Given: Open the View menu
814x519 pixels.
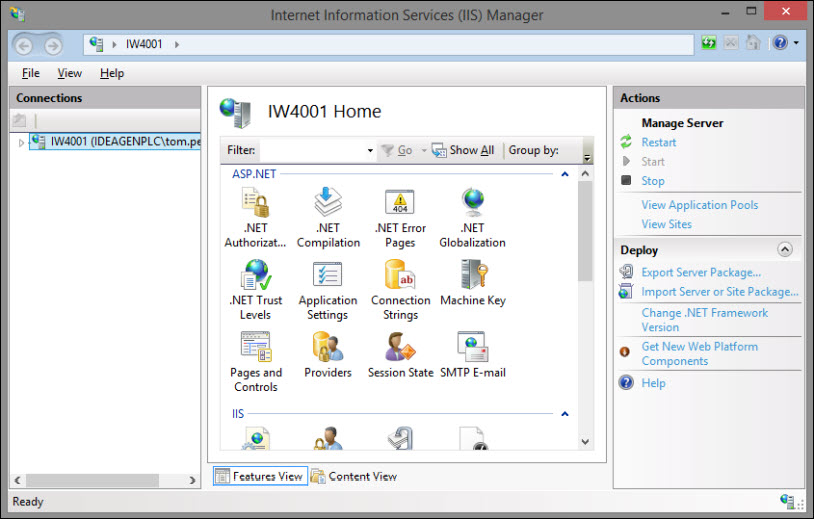Looking at the screenshot, I should tap(70, 73).
